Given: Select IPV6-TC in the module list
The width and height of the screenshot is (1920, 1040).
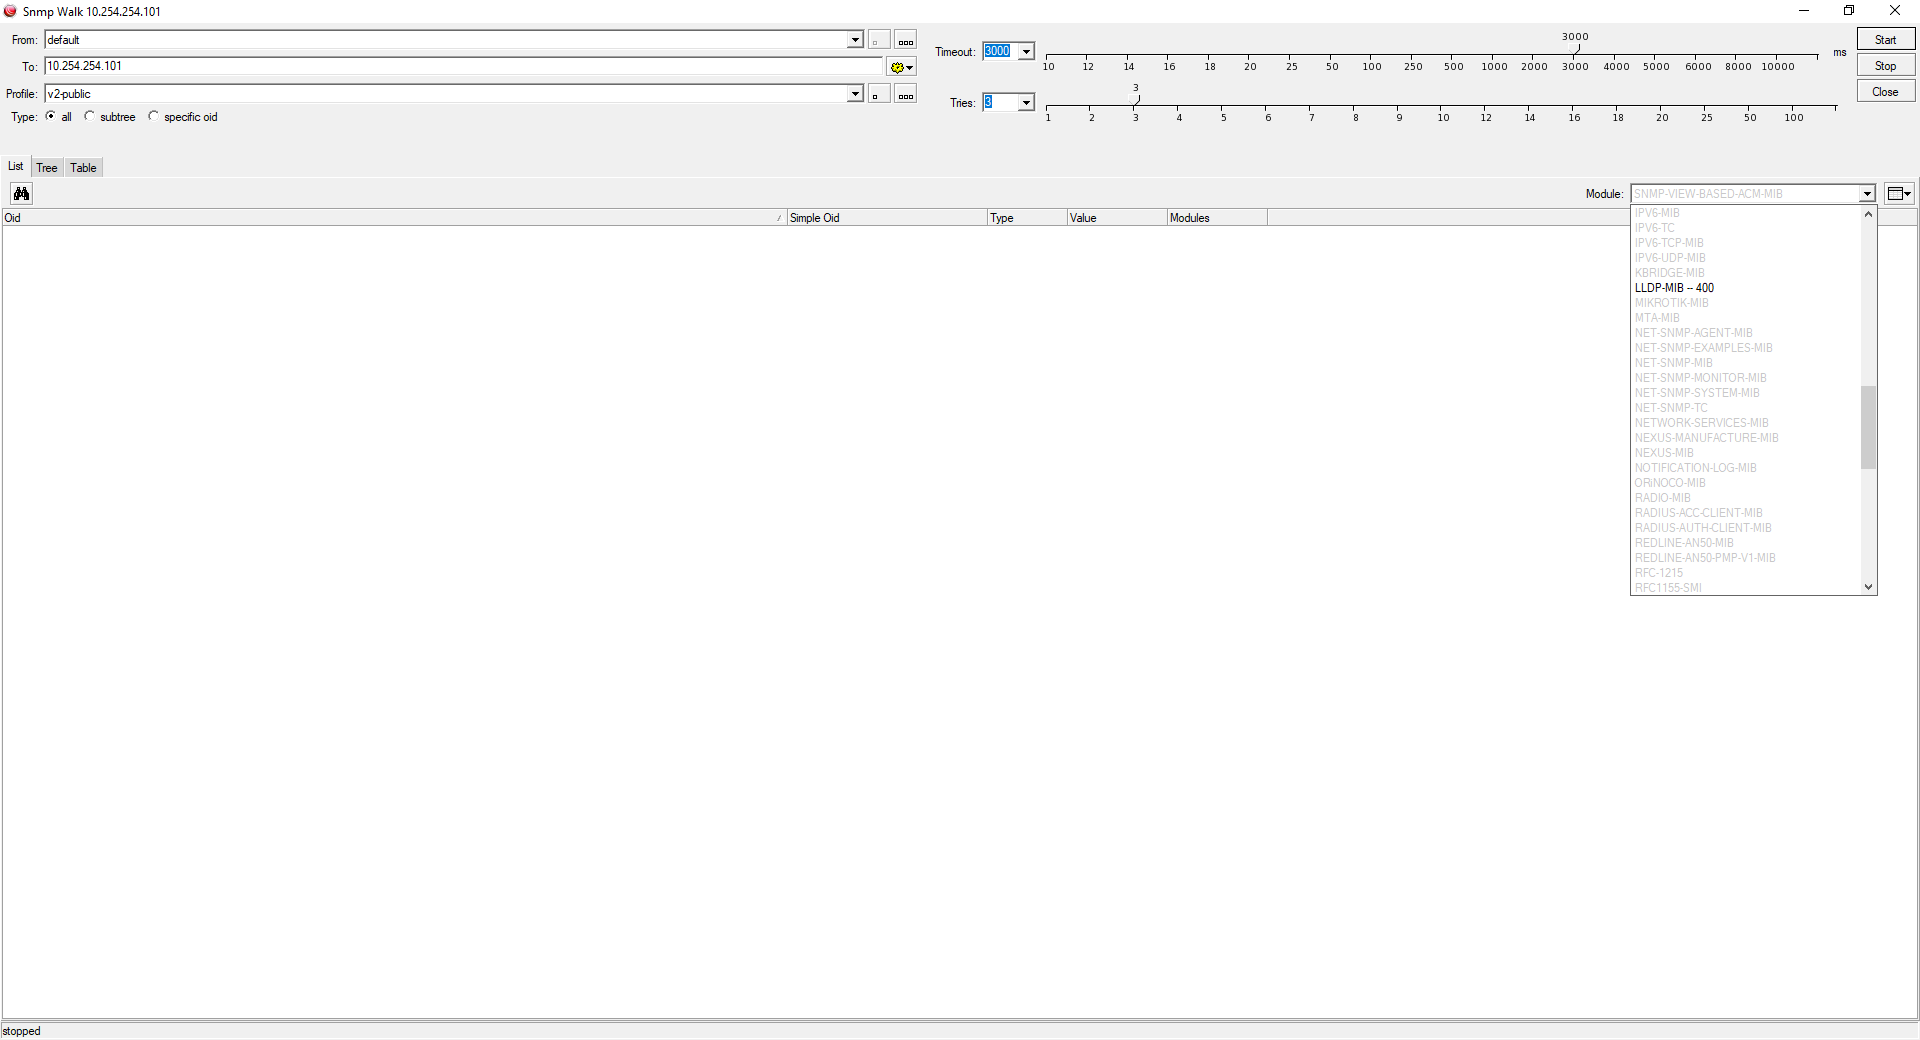Looking at the screenshot, I should (x=1654, y=228).
